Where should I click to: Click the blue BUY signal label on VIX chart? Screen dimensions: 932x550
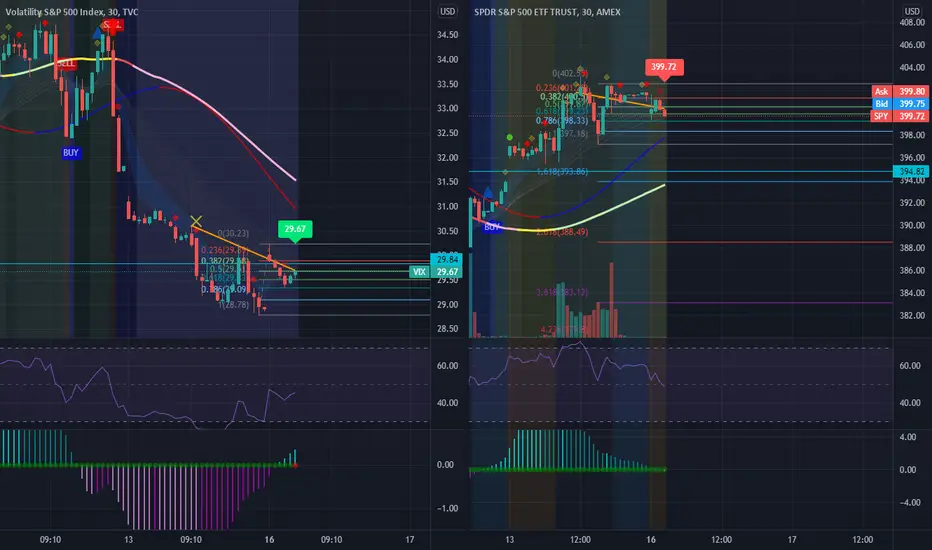pyautogui.click(x=71, y=153)
